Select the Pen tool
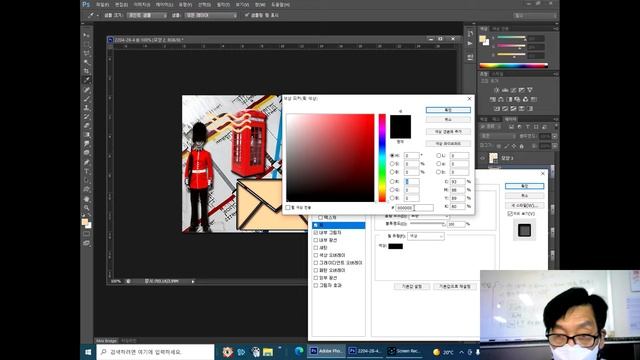Screen dimensions: 640x360 tap(87, 162)
